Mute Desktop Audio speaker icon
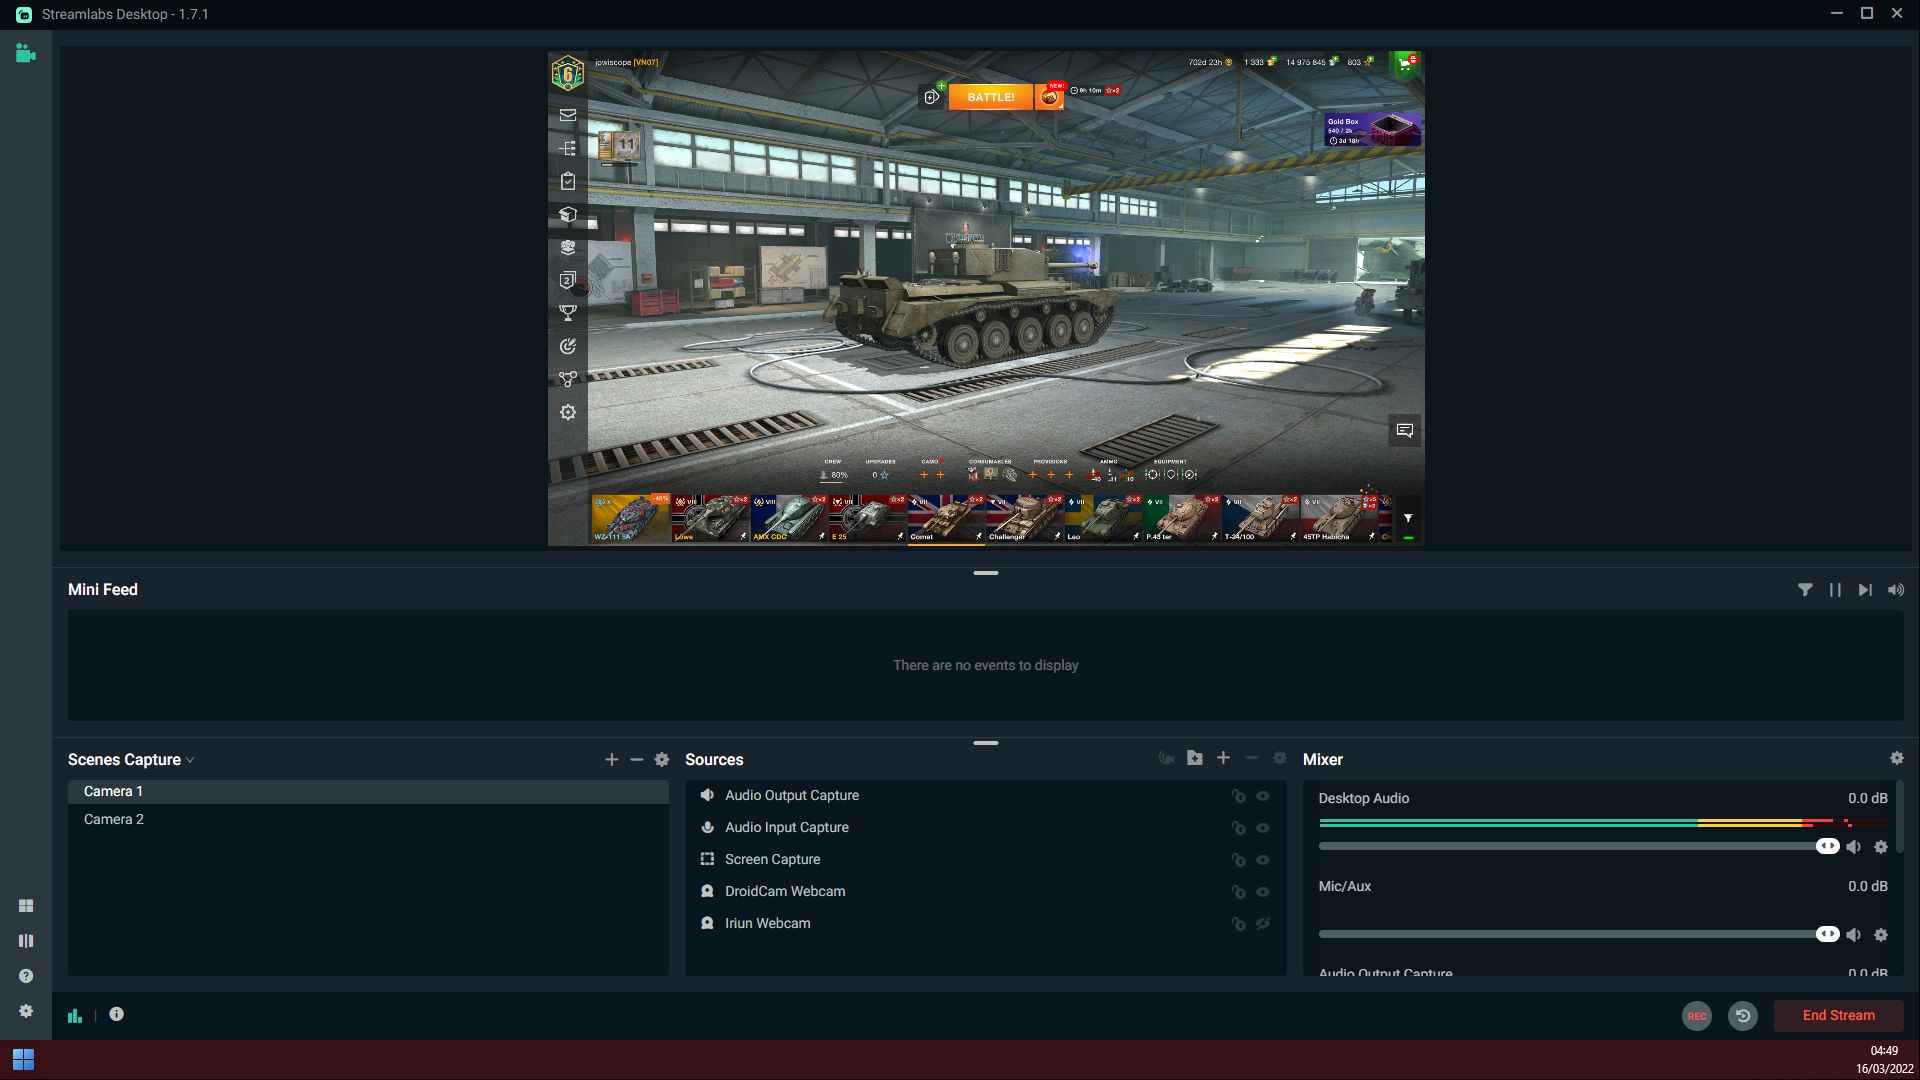 [1853, 847]
